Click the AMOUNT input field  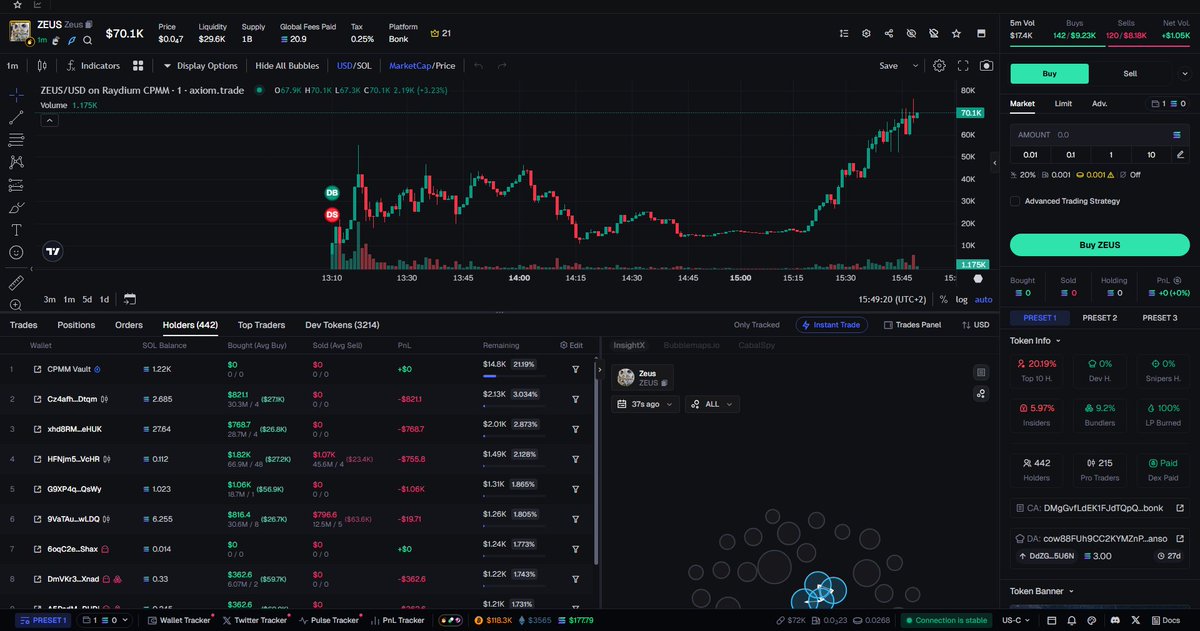[1100, 134]
